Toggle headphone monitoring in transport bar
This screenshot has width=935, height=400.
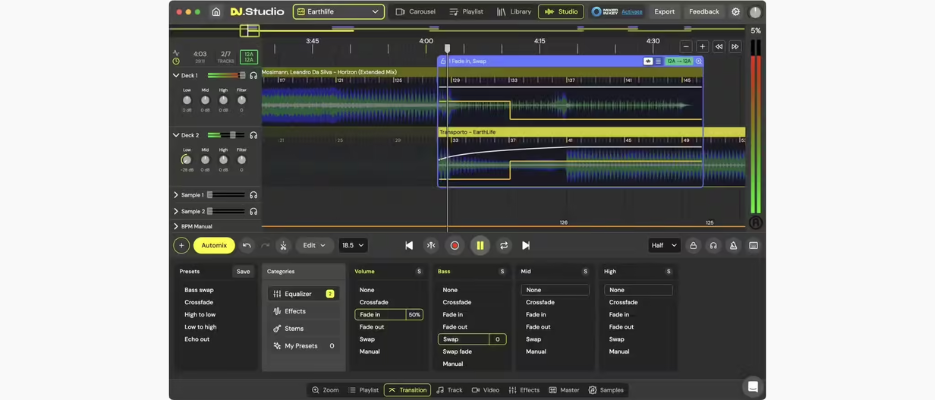tap(713, 245)
